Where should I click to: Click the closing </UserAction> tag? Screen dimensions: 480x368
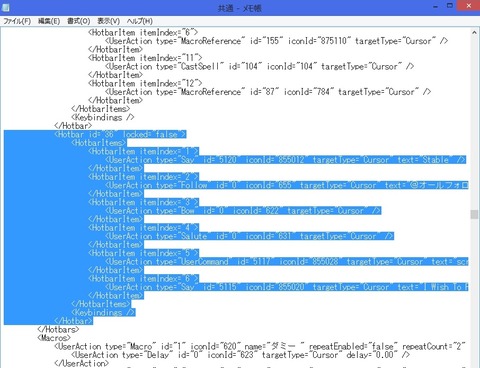82,363
